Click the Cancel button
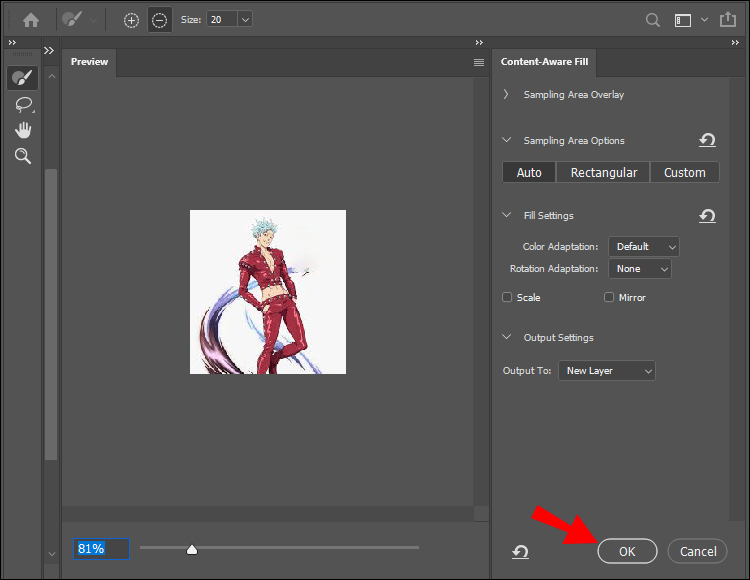 (x=698, y=551)
